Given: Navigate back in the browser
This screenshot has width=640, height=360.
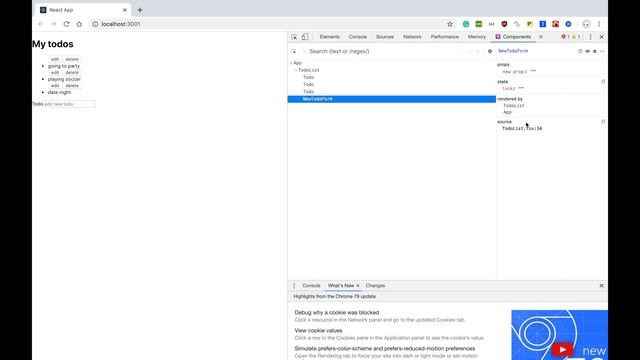Looking at the screenshot, I should [40, 24].
